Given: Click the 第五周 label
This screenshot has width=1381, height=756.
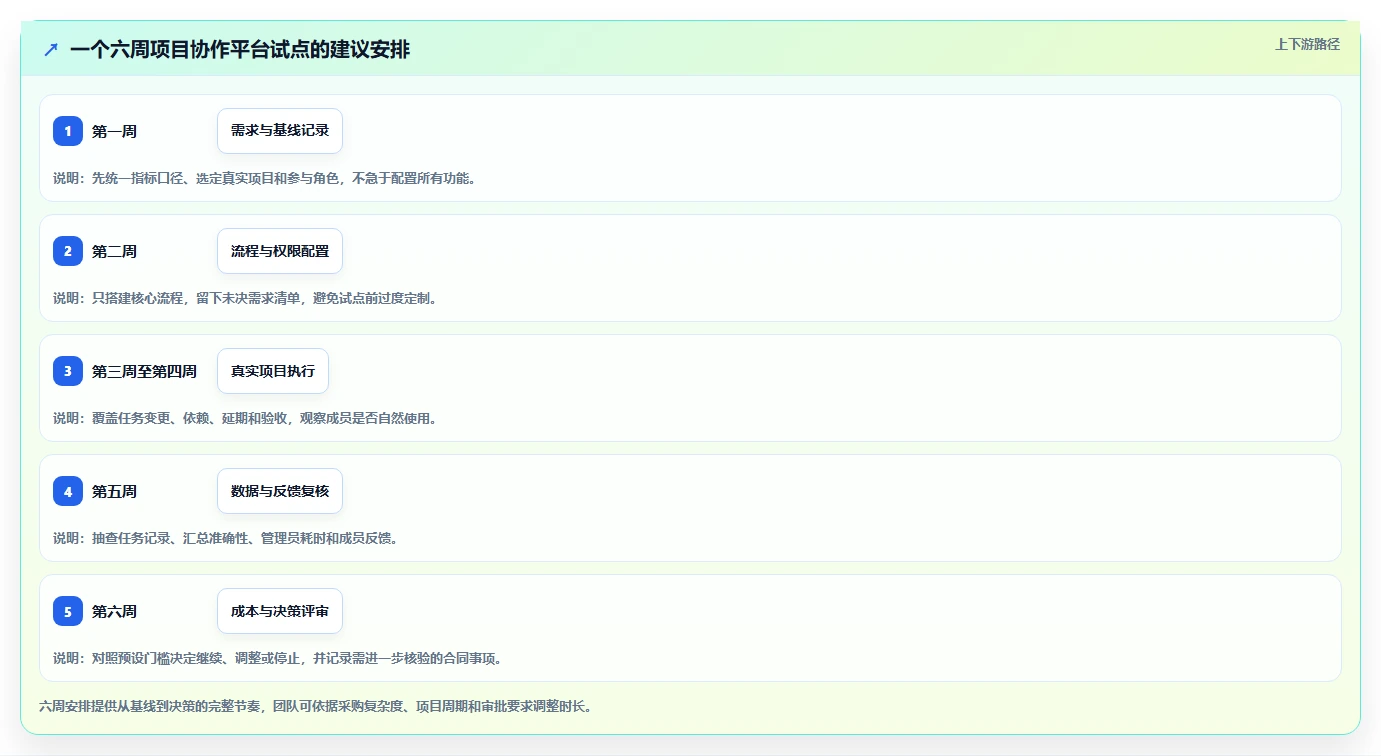Looking at the screenshot, I should tap(114, 491).
